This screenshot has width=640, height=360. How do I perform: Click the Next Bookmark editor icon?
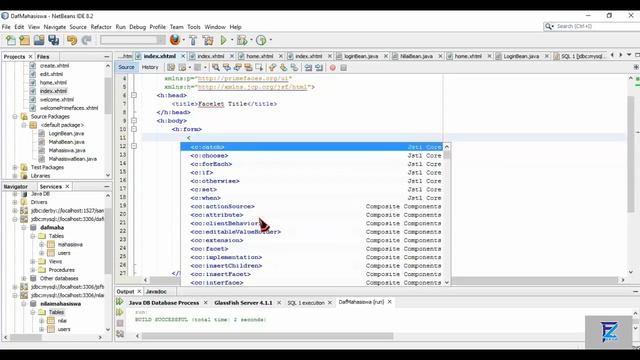[283, 67]
